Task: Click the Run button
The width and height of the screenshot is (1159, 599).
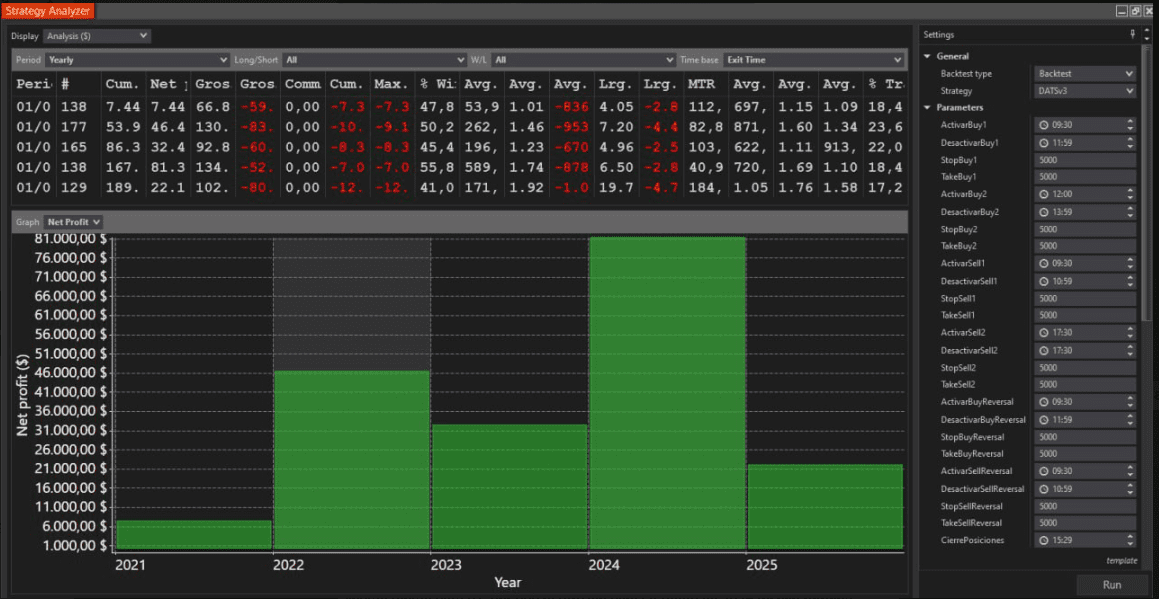Action: tap(1112, 584)
